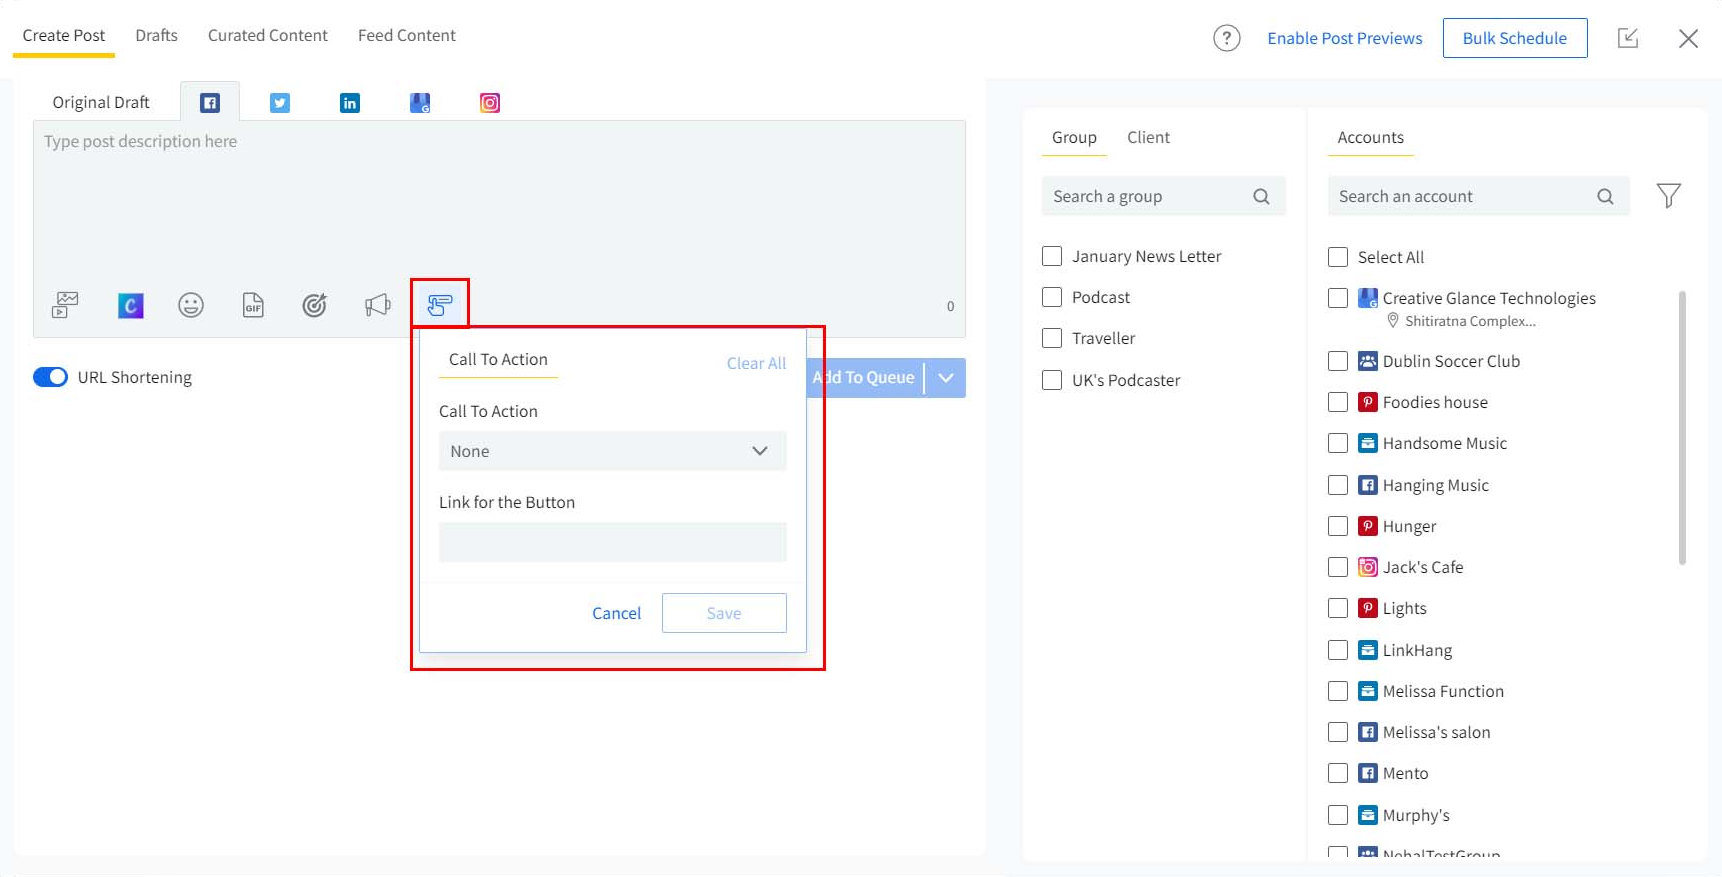Switch to the Twitter post tab

[x=280, y=103]
